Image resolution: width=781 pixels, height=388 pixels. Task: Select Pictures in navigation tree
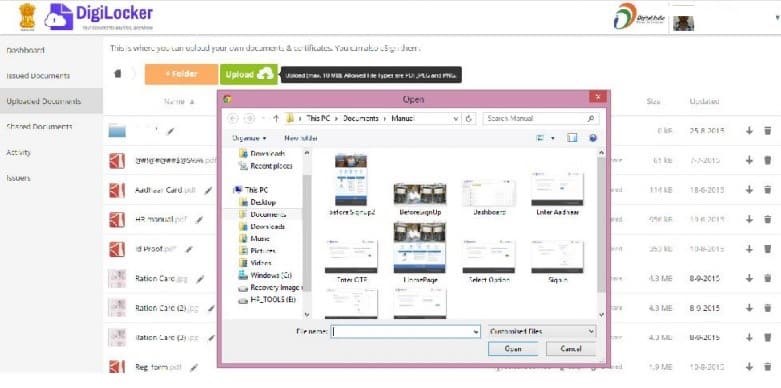coord(258,251)
